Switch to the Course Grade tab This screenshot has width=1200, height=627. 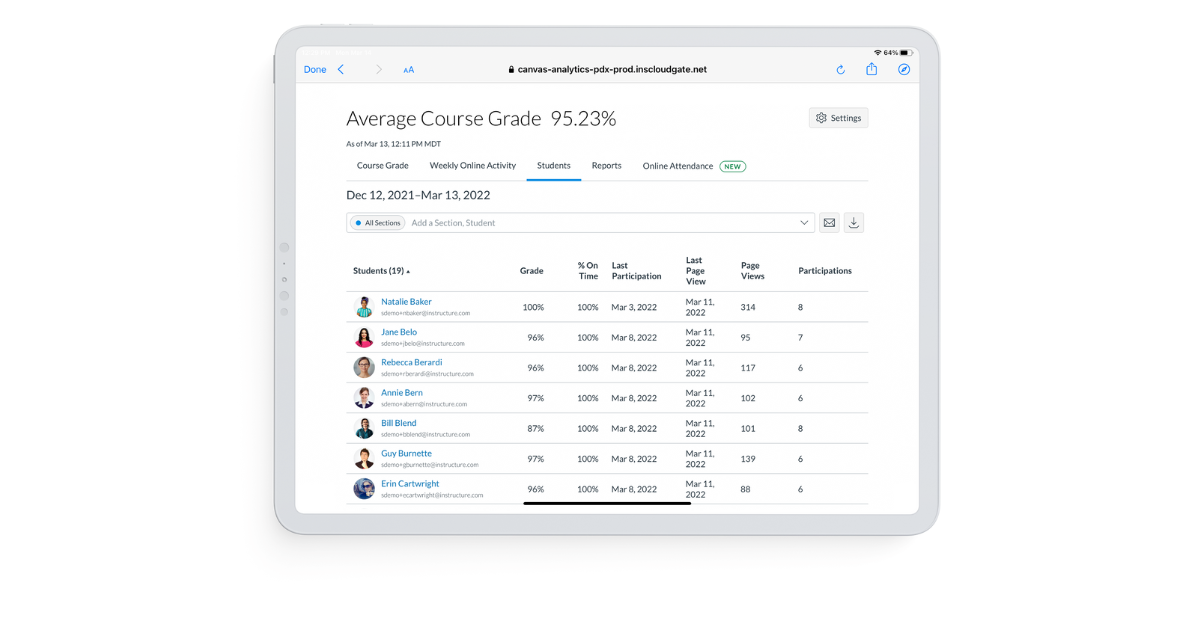(x=382, y=166)
